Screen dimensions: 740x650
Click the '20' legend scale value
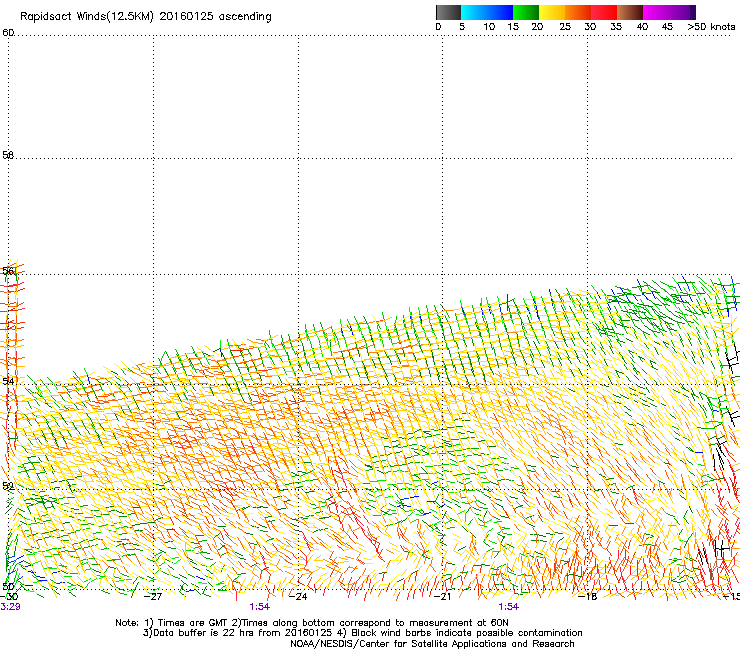tap(537, 27)
